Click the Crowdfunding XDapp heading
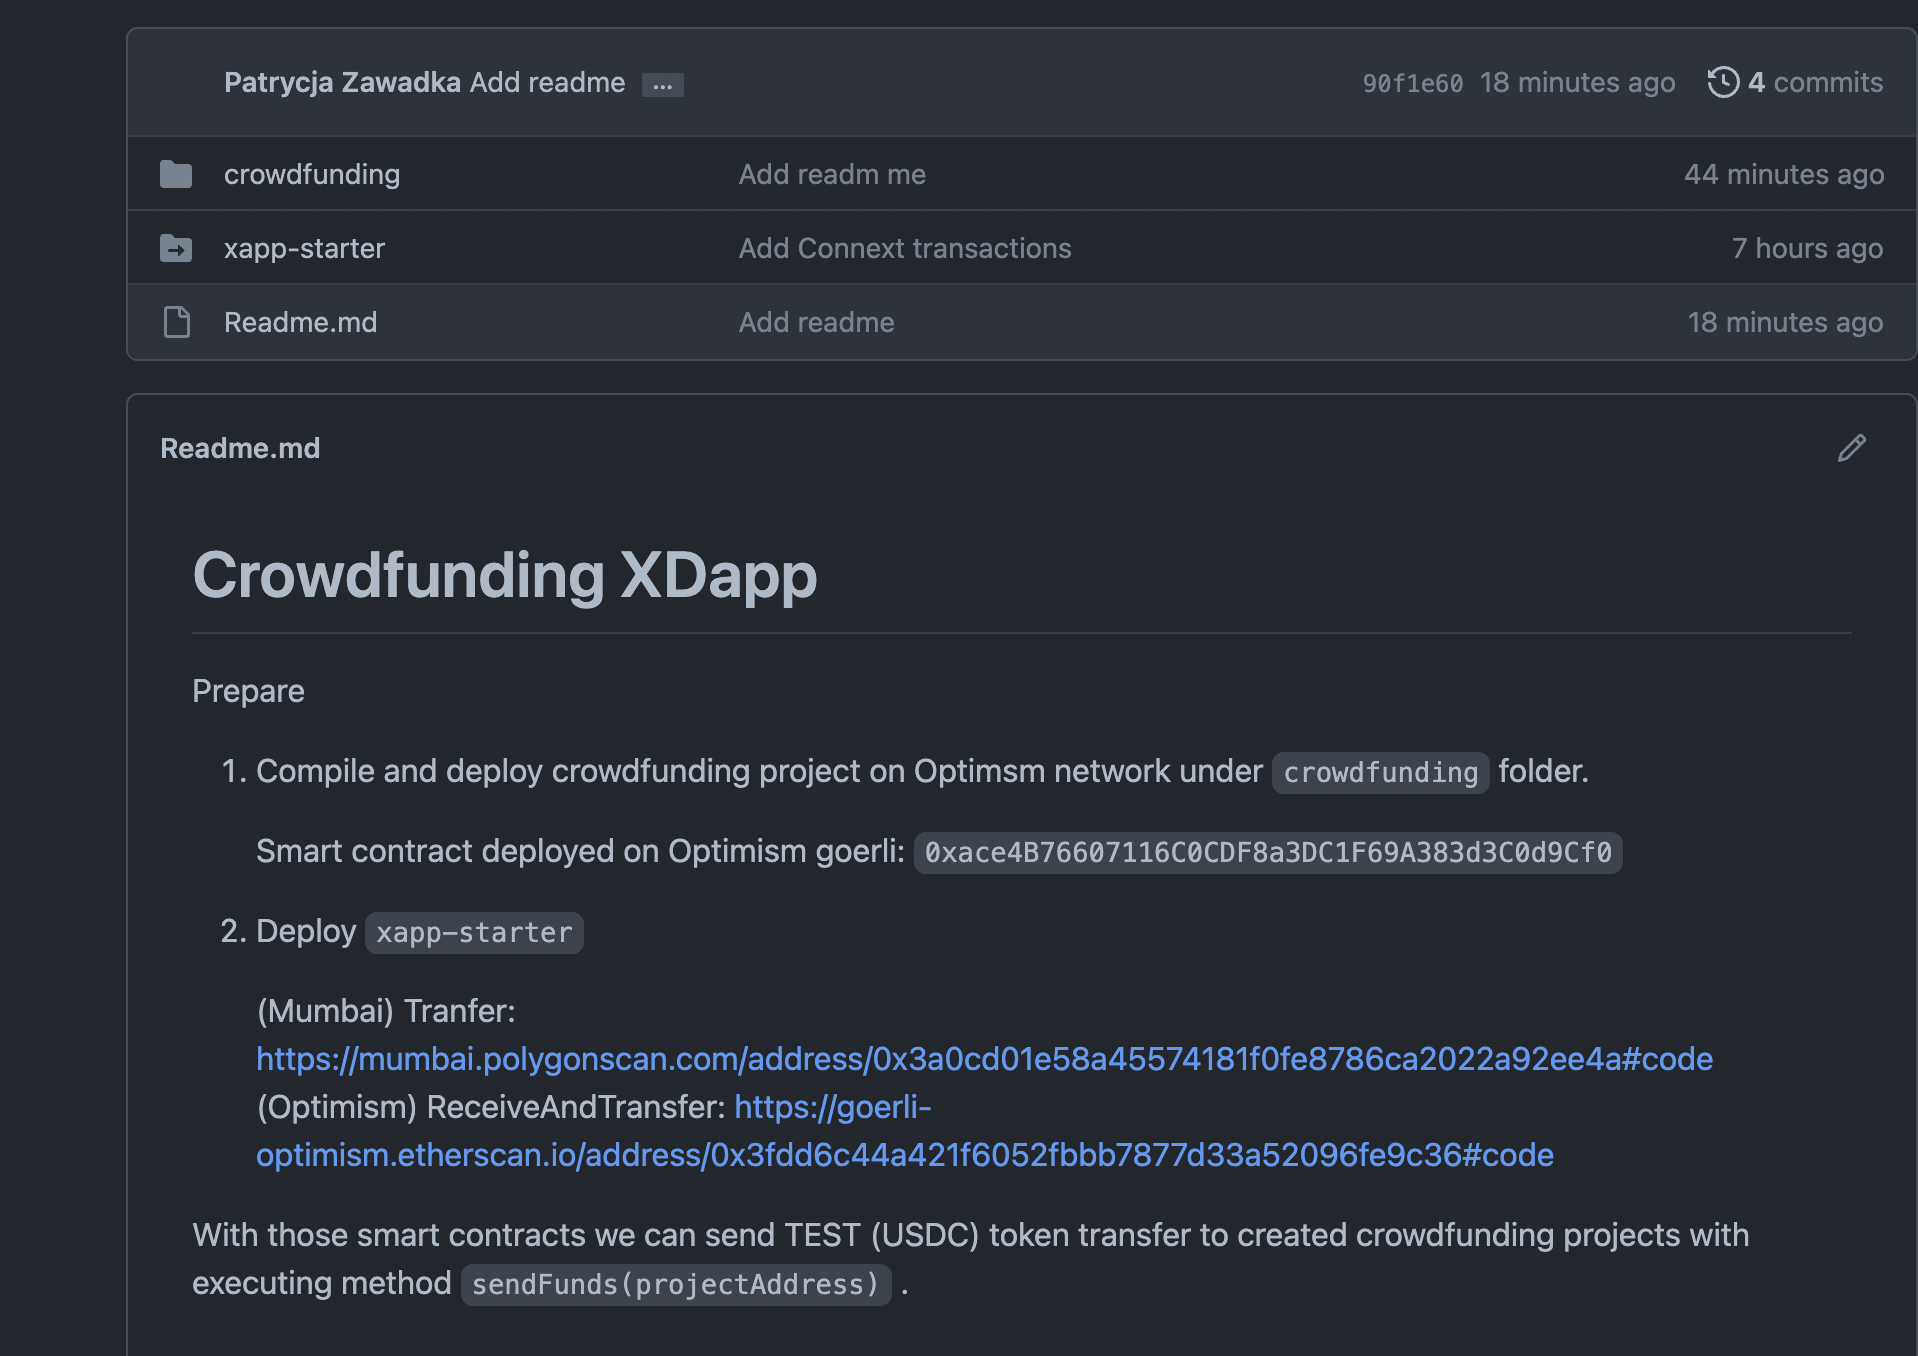The height and width of the screenshot is (1356, 1918). coord(504,575)
